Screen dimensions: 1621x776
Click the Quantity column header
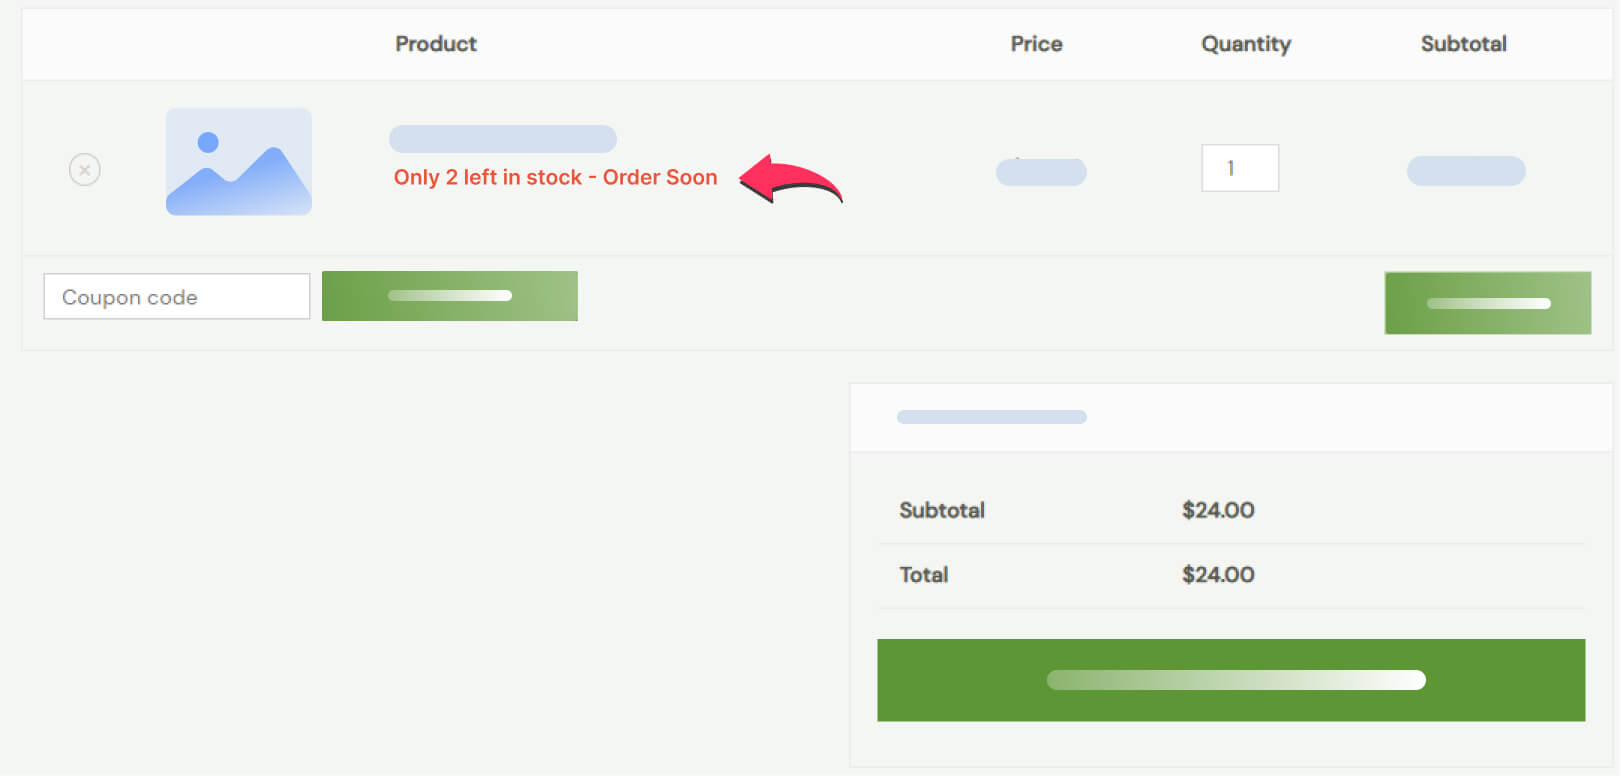point(1246,44)
